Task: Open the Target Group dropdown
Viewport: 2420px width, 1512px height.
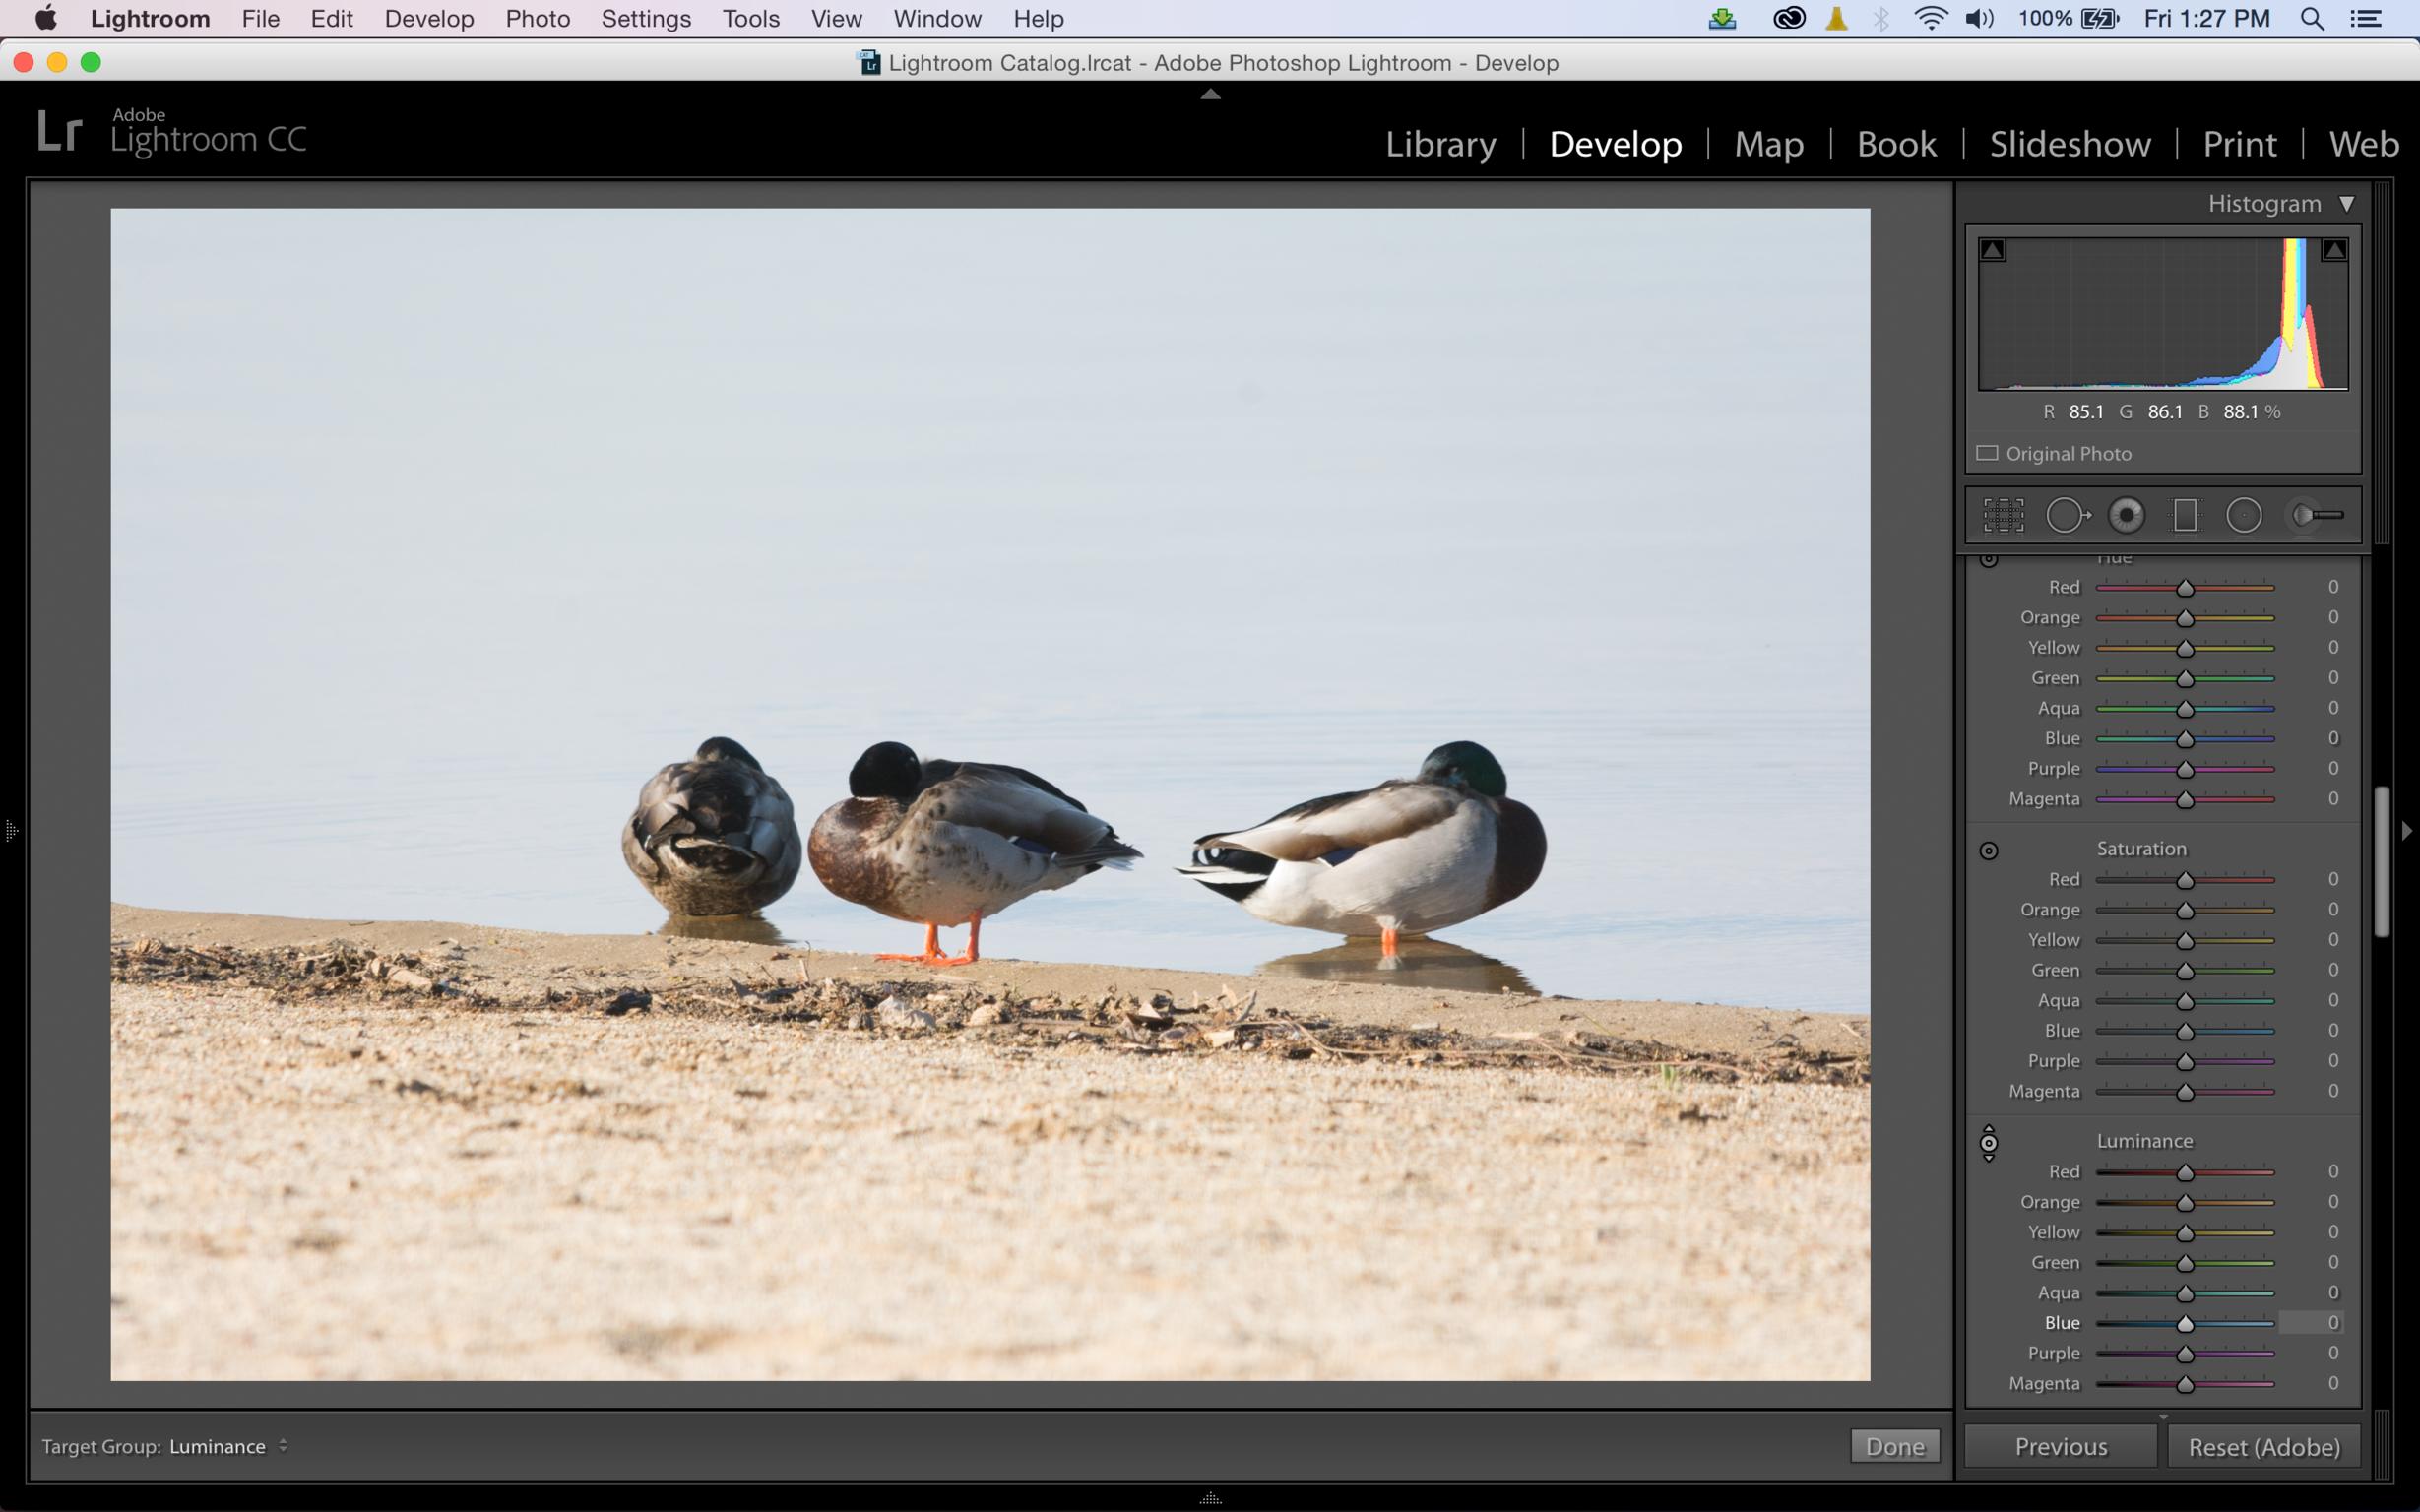Action: 228,1447
